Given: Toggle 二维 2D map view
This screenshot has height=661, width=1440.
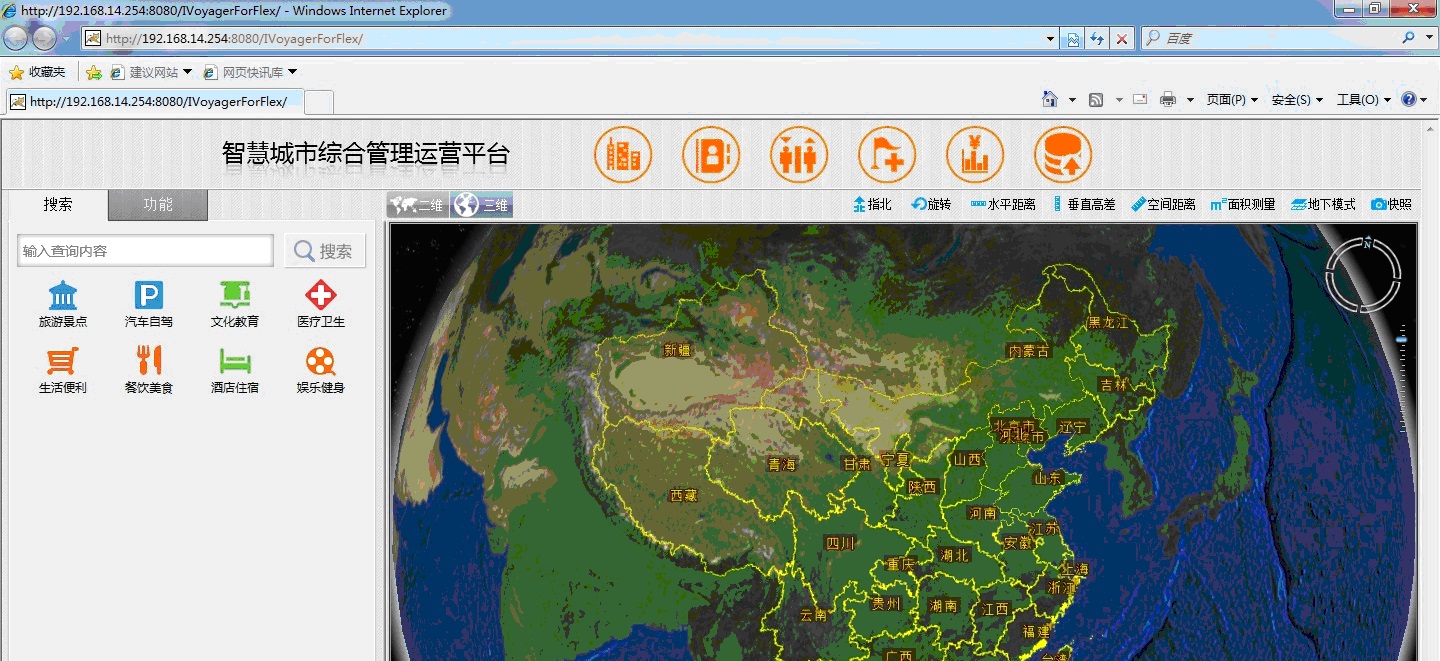Looking at the screenshot, I should 418,205.
